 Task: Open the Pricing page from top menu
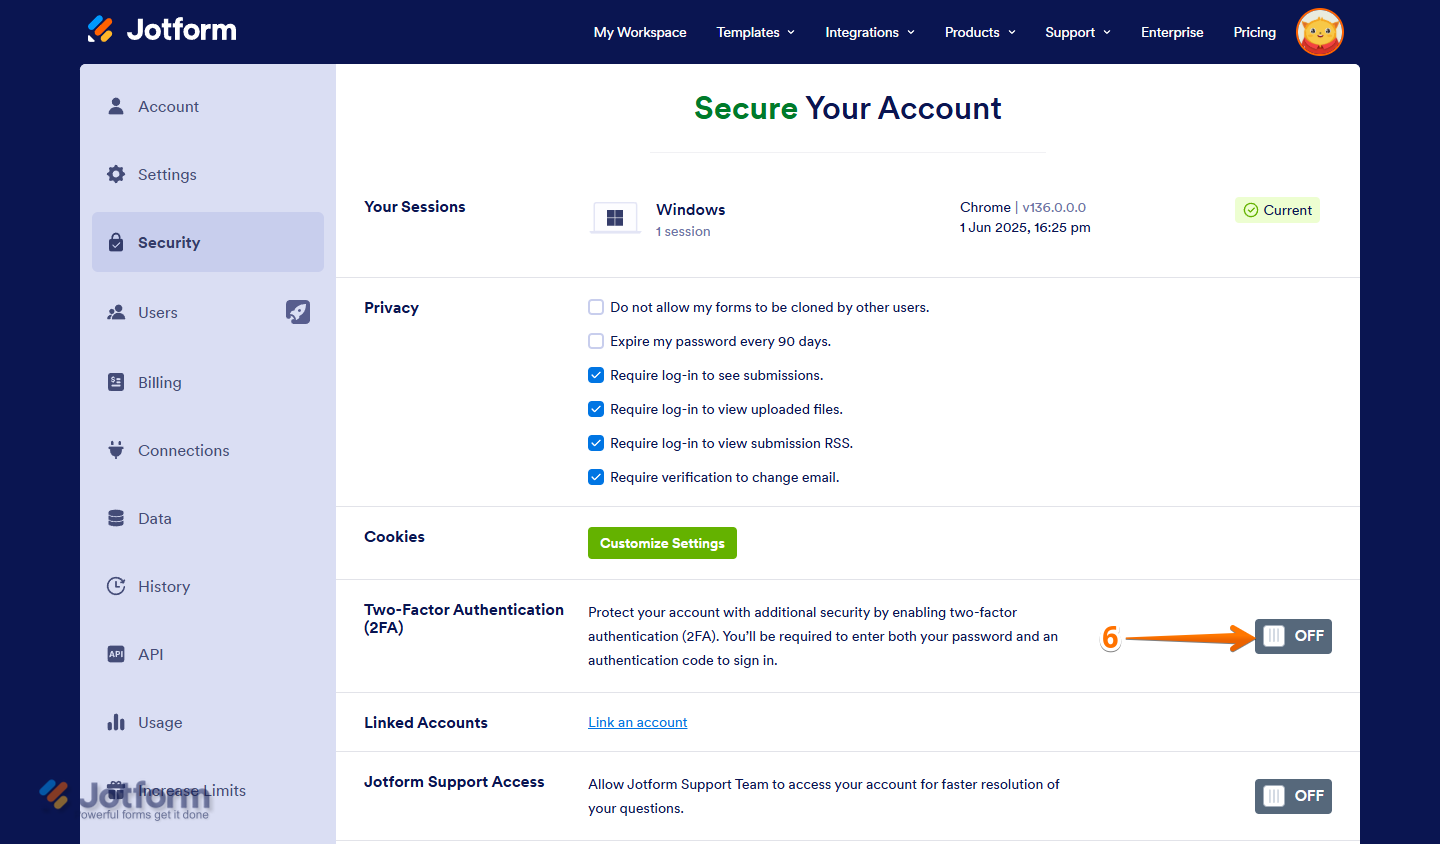[1254, 32]
